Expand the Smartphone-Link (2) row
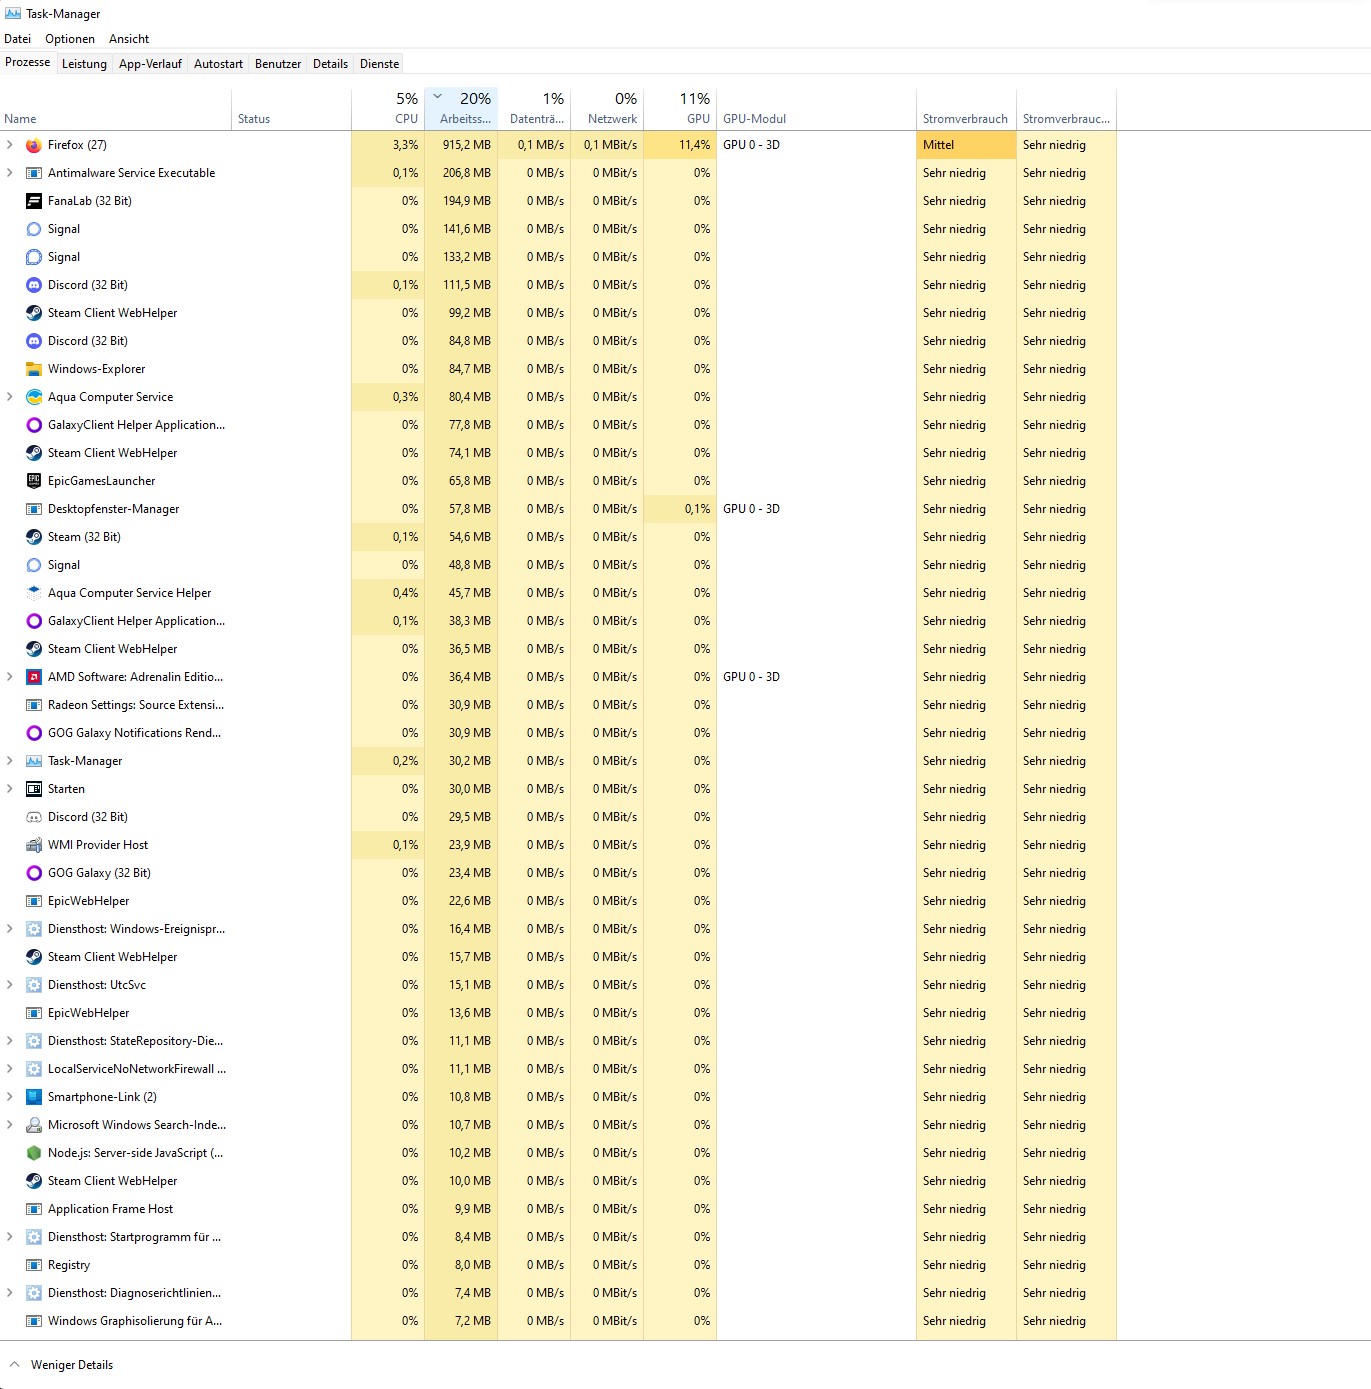The image size is (1371, 1389). [10, 1097]
